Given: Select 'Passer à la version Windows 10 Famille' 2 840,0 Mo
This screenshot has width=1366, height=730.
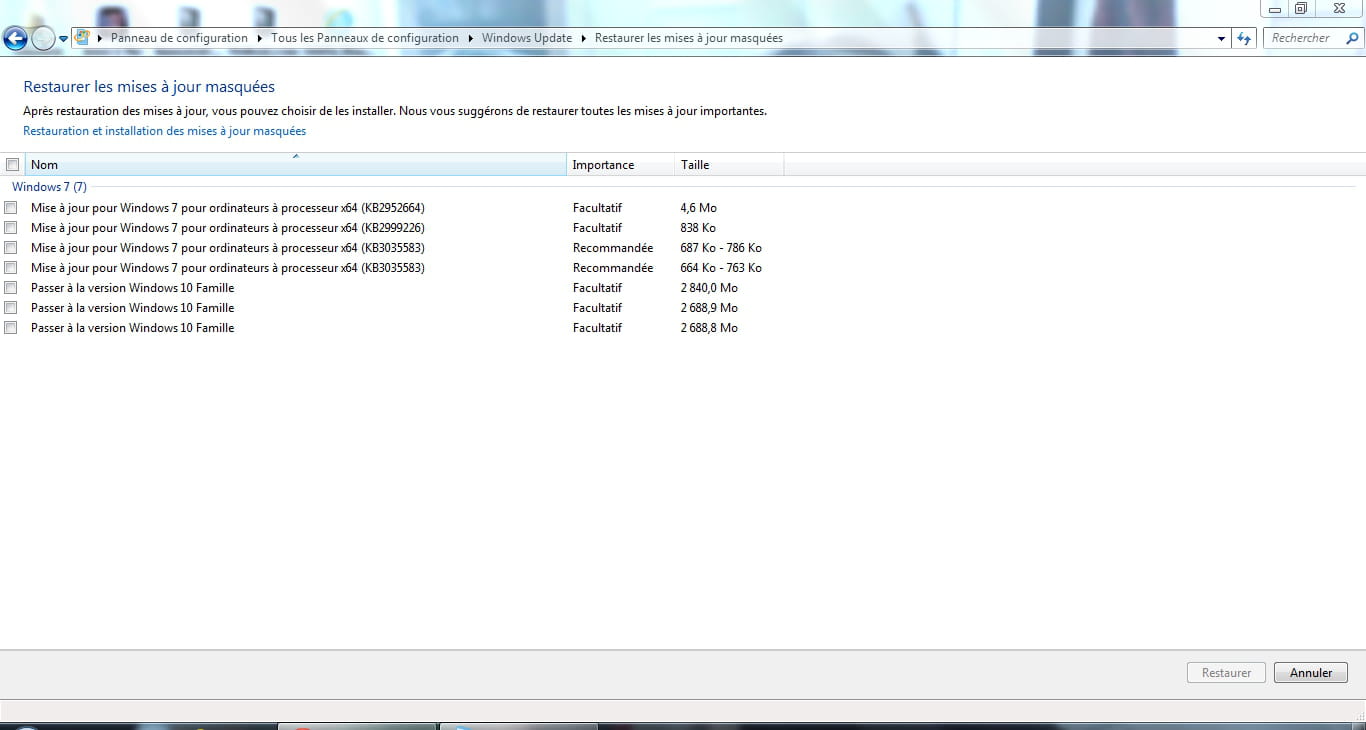Looking at the screenshot, I should point(133,288).
